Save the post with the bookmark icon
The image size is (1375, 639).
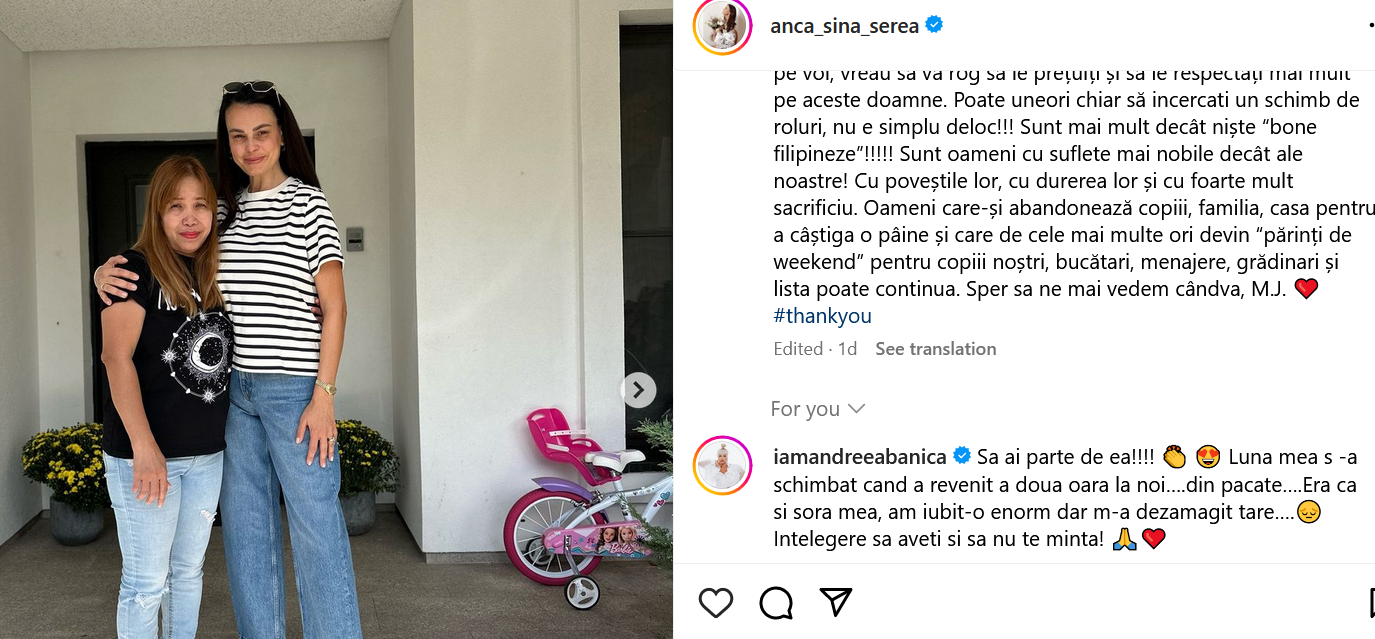[1370, 602]
